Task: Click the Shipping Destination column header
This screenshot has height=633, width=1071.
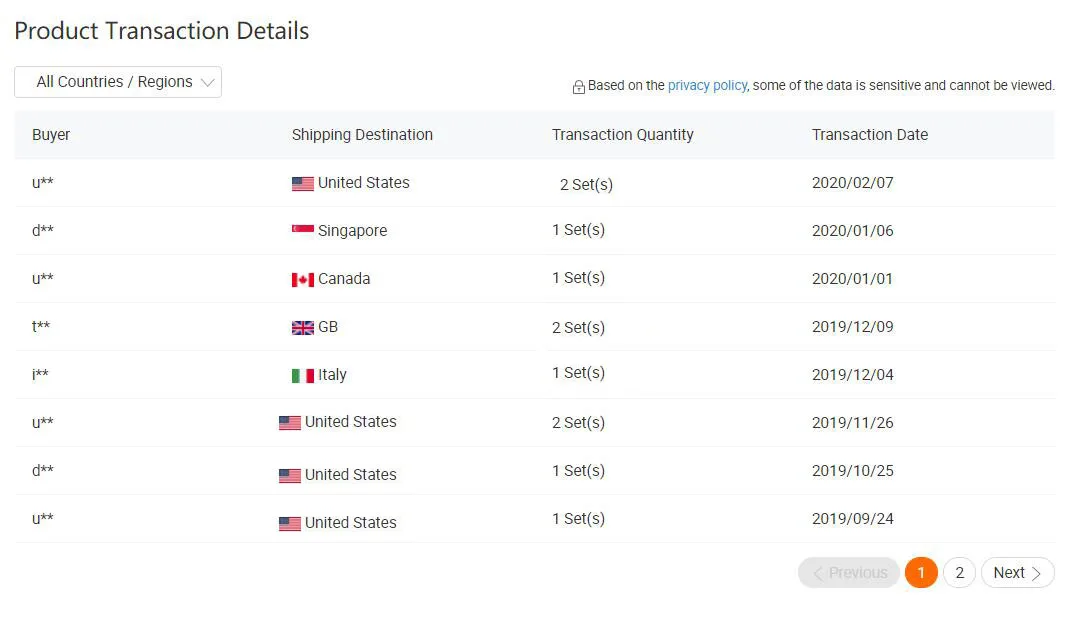Action: pyautogui.click(x=362, y=135)
